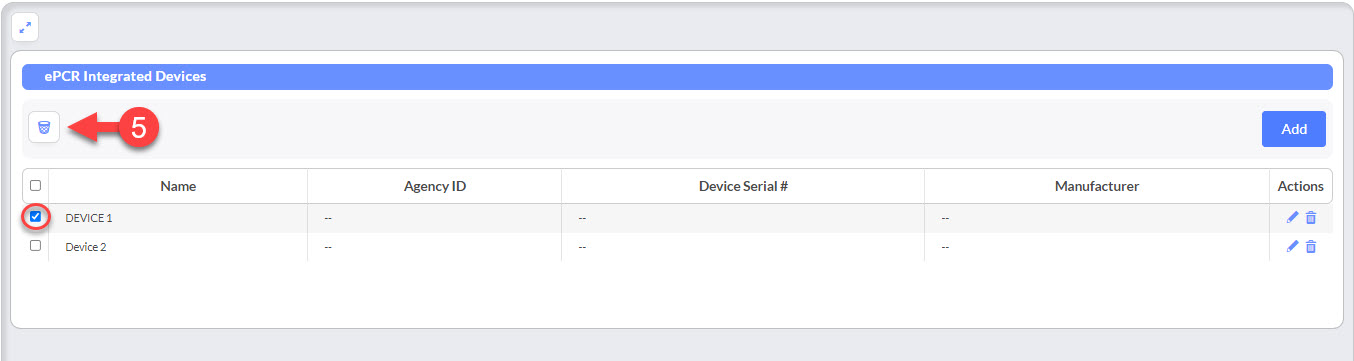Delete DEVICE 1 using trash icon
The image size is (1354, 361).
coord(1311,217)
